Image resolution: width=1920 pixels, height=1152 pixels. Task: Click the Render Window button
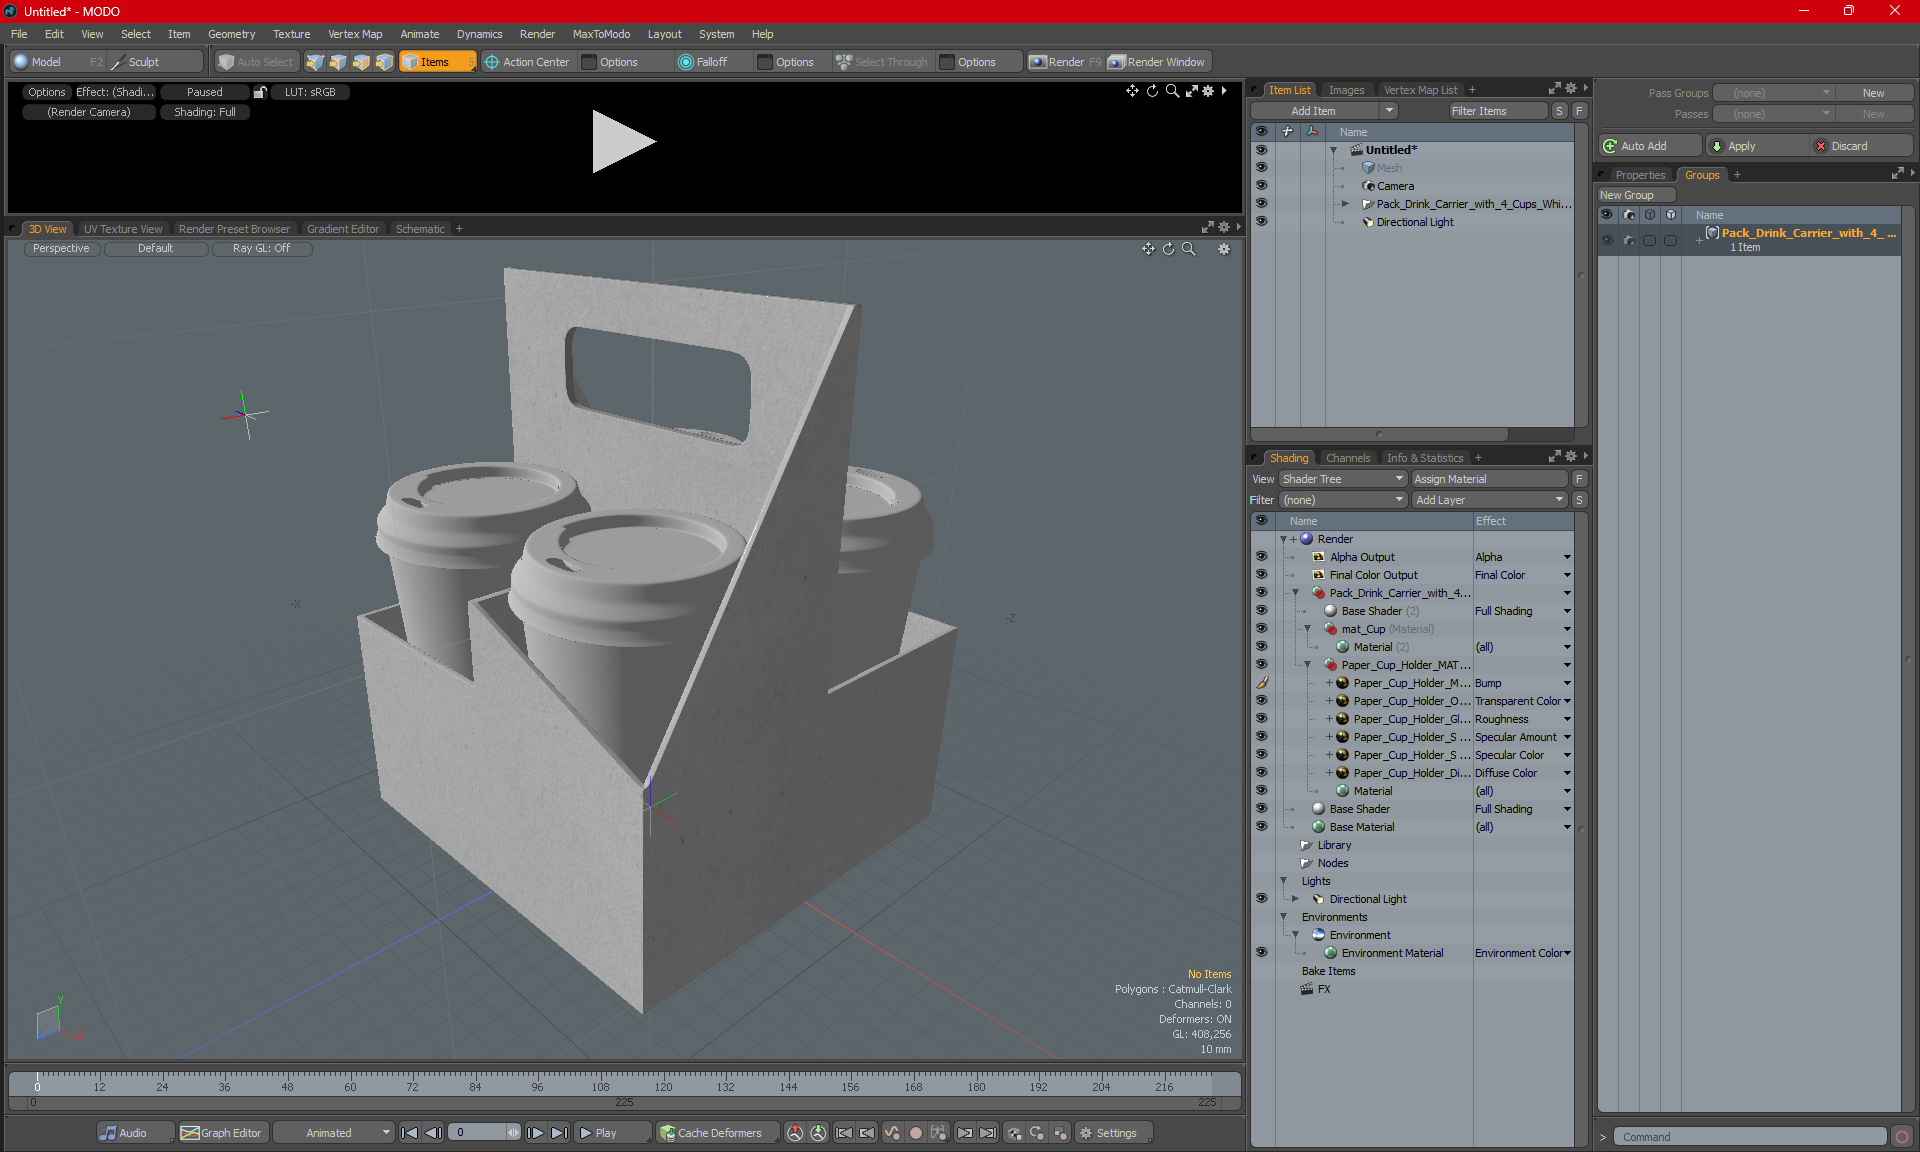tap(1157, 62)
